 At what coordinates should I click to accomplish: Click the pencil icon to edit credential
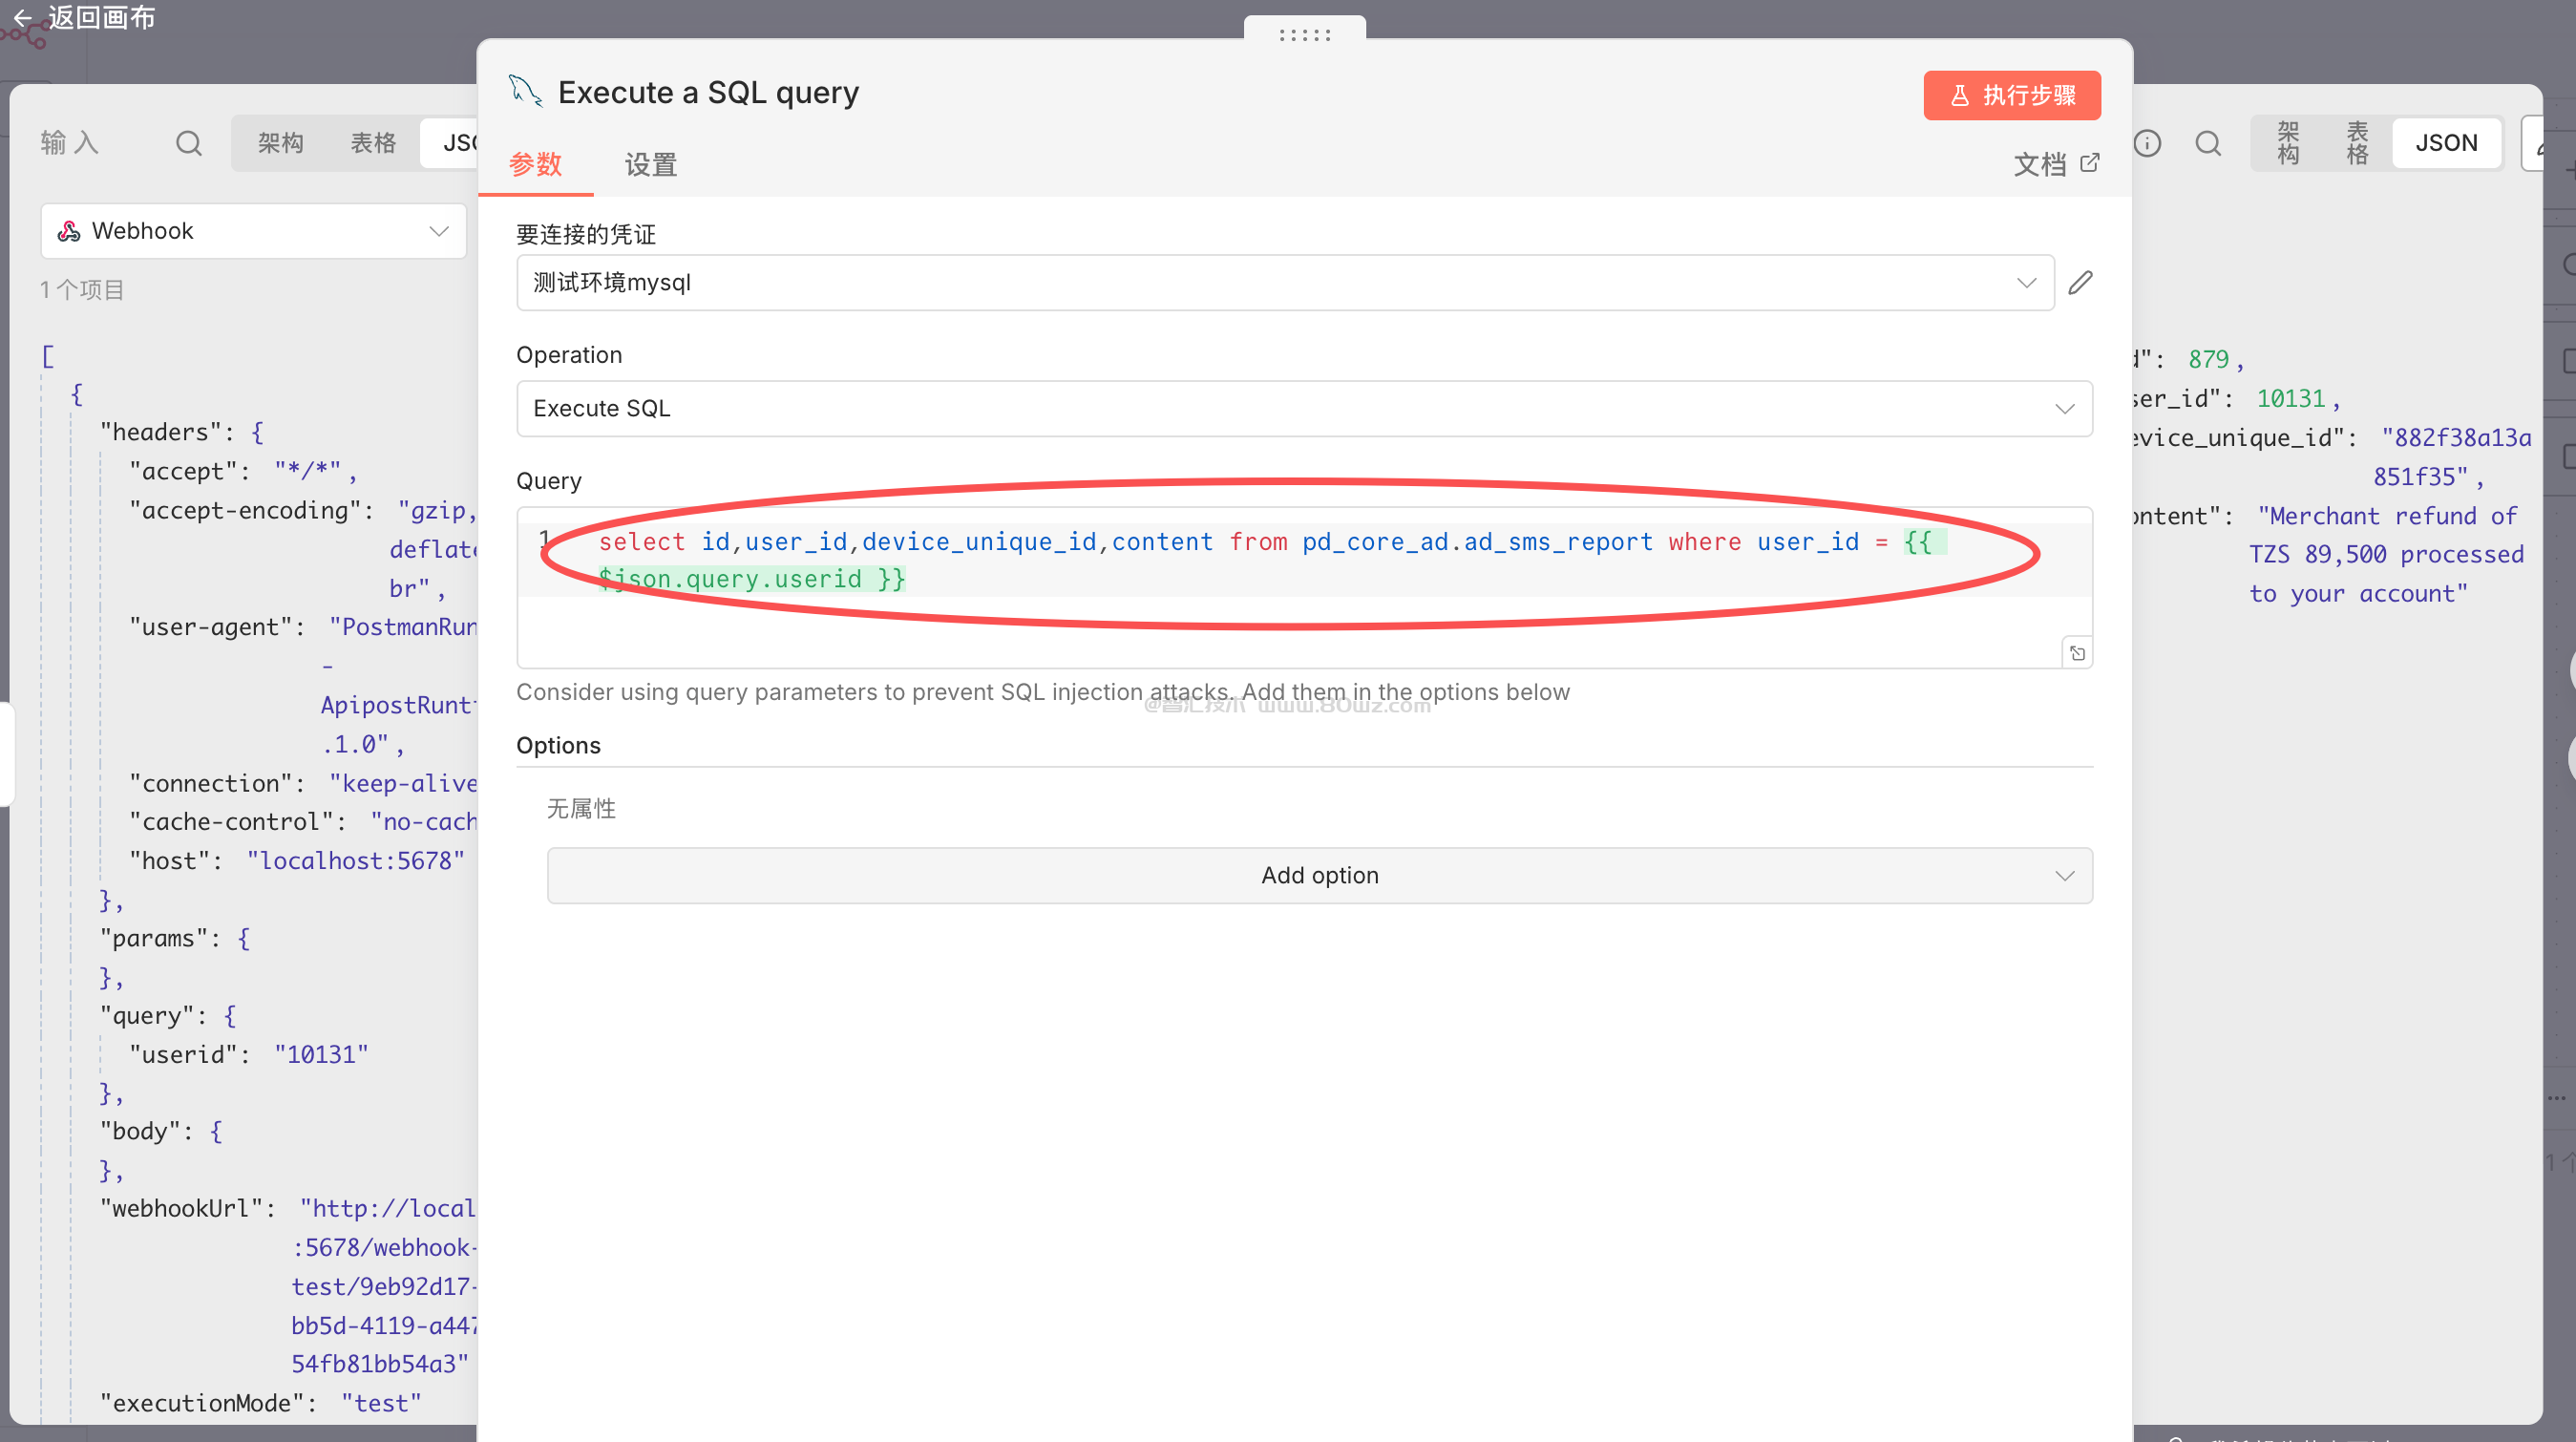point(2081,283)
